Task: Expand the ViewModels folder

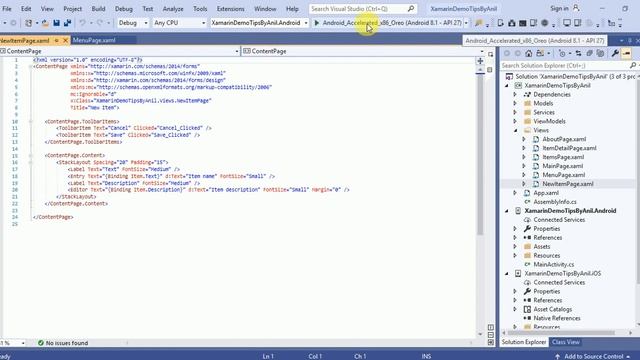Action: (x=515, y=121)
